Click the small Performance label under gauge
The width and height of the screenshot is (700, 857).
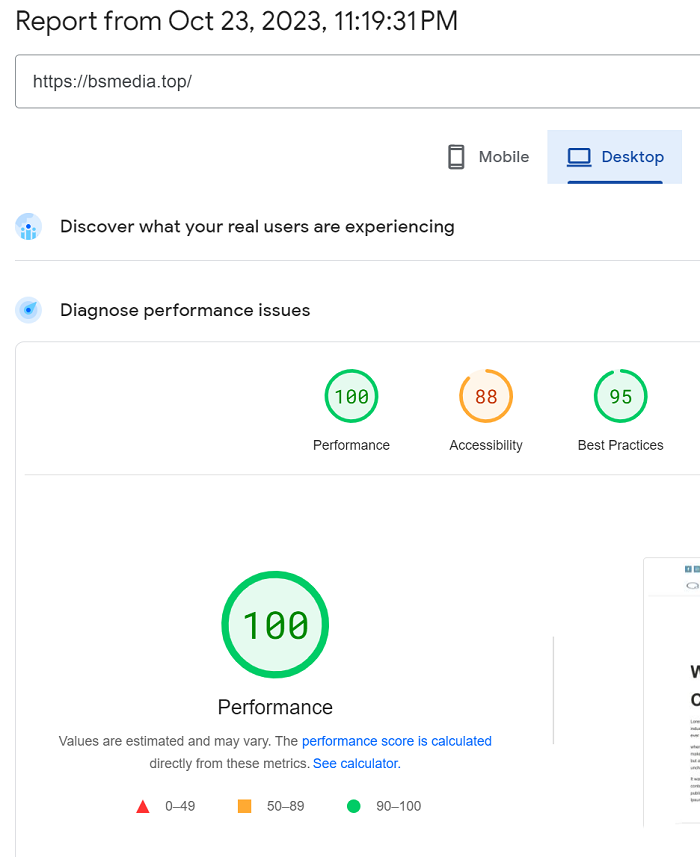click(351, 445)
